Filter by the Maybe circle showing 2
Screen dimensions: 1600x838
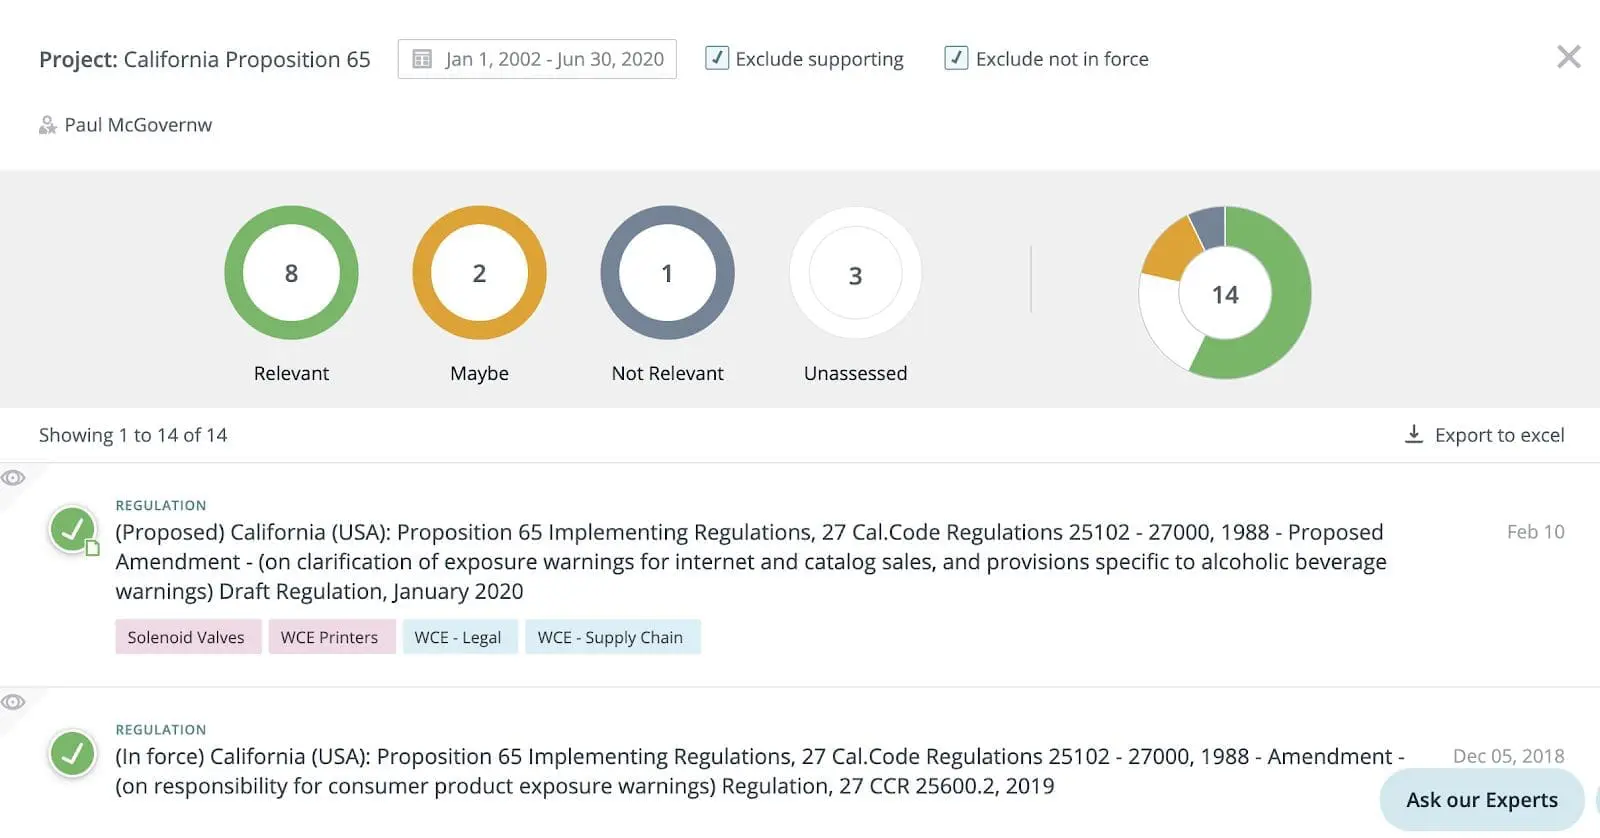coord(479,273)
